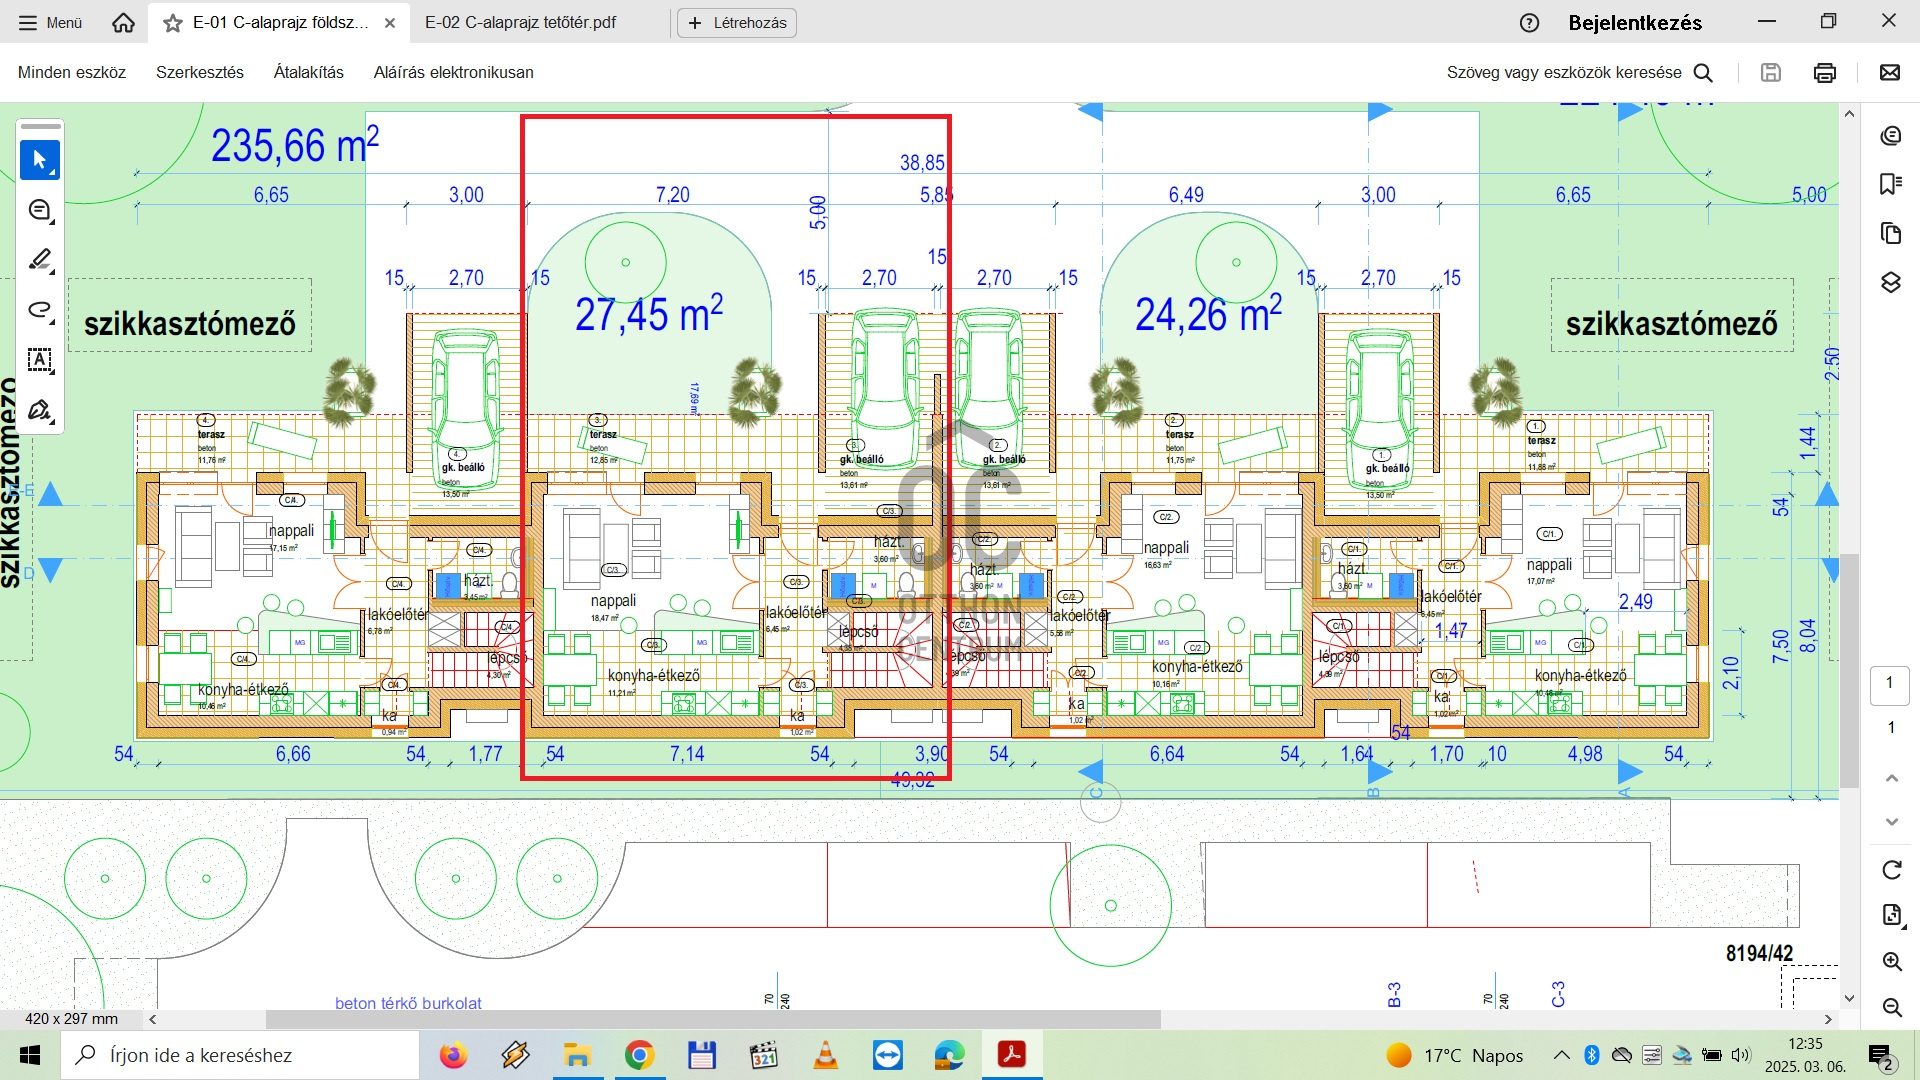Print the document with printer icon
Screen dimensions: 1920x1080
pyautogui.click(x=1824, y=72)
